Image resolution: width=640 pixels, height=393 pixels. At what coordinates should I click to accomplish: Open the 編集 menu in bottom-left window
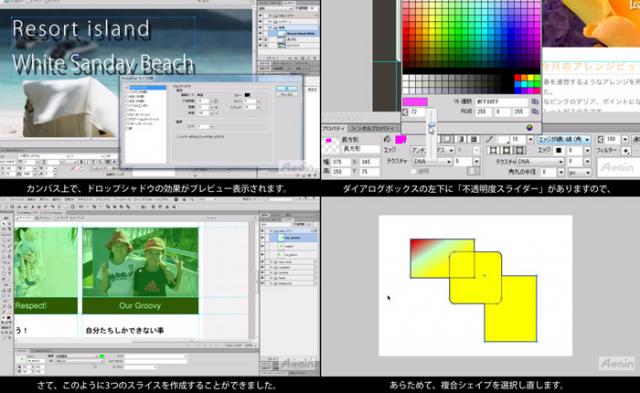31,200
